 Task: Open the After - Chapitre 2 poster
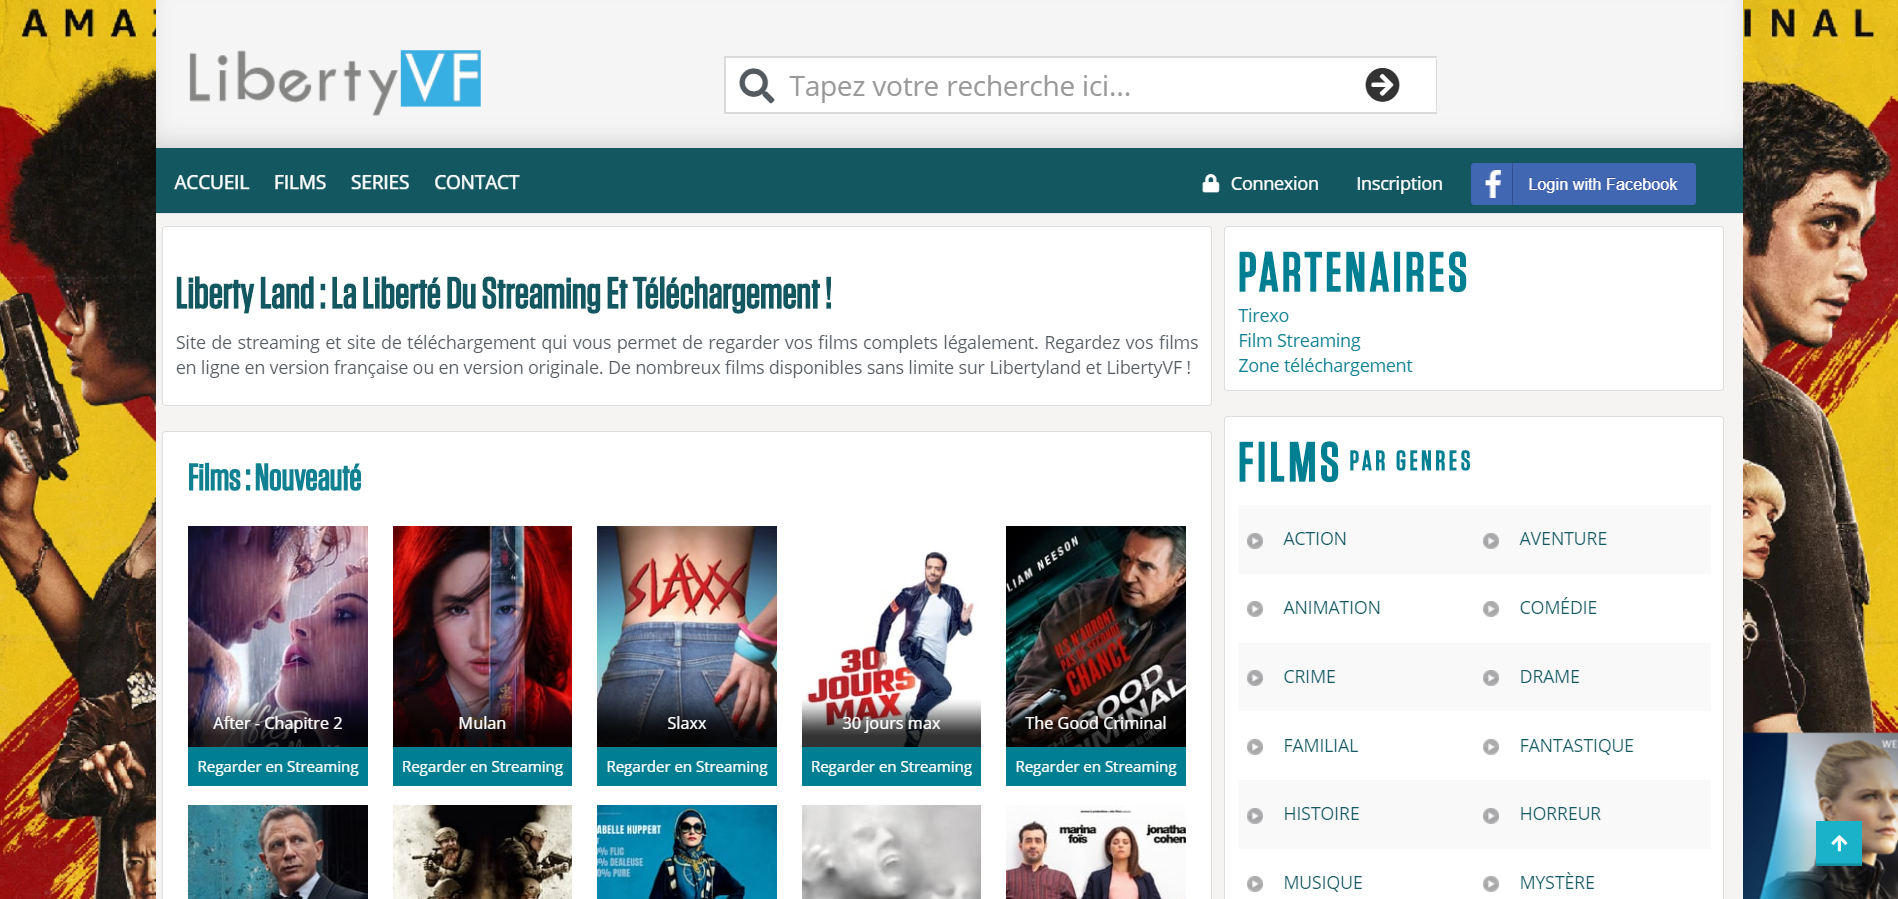pos(278,636)
